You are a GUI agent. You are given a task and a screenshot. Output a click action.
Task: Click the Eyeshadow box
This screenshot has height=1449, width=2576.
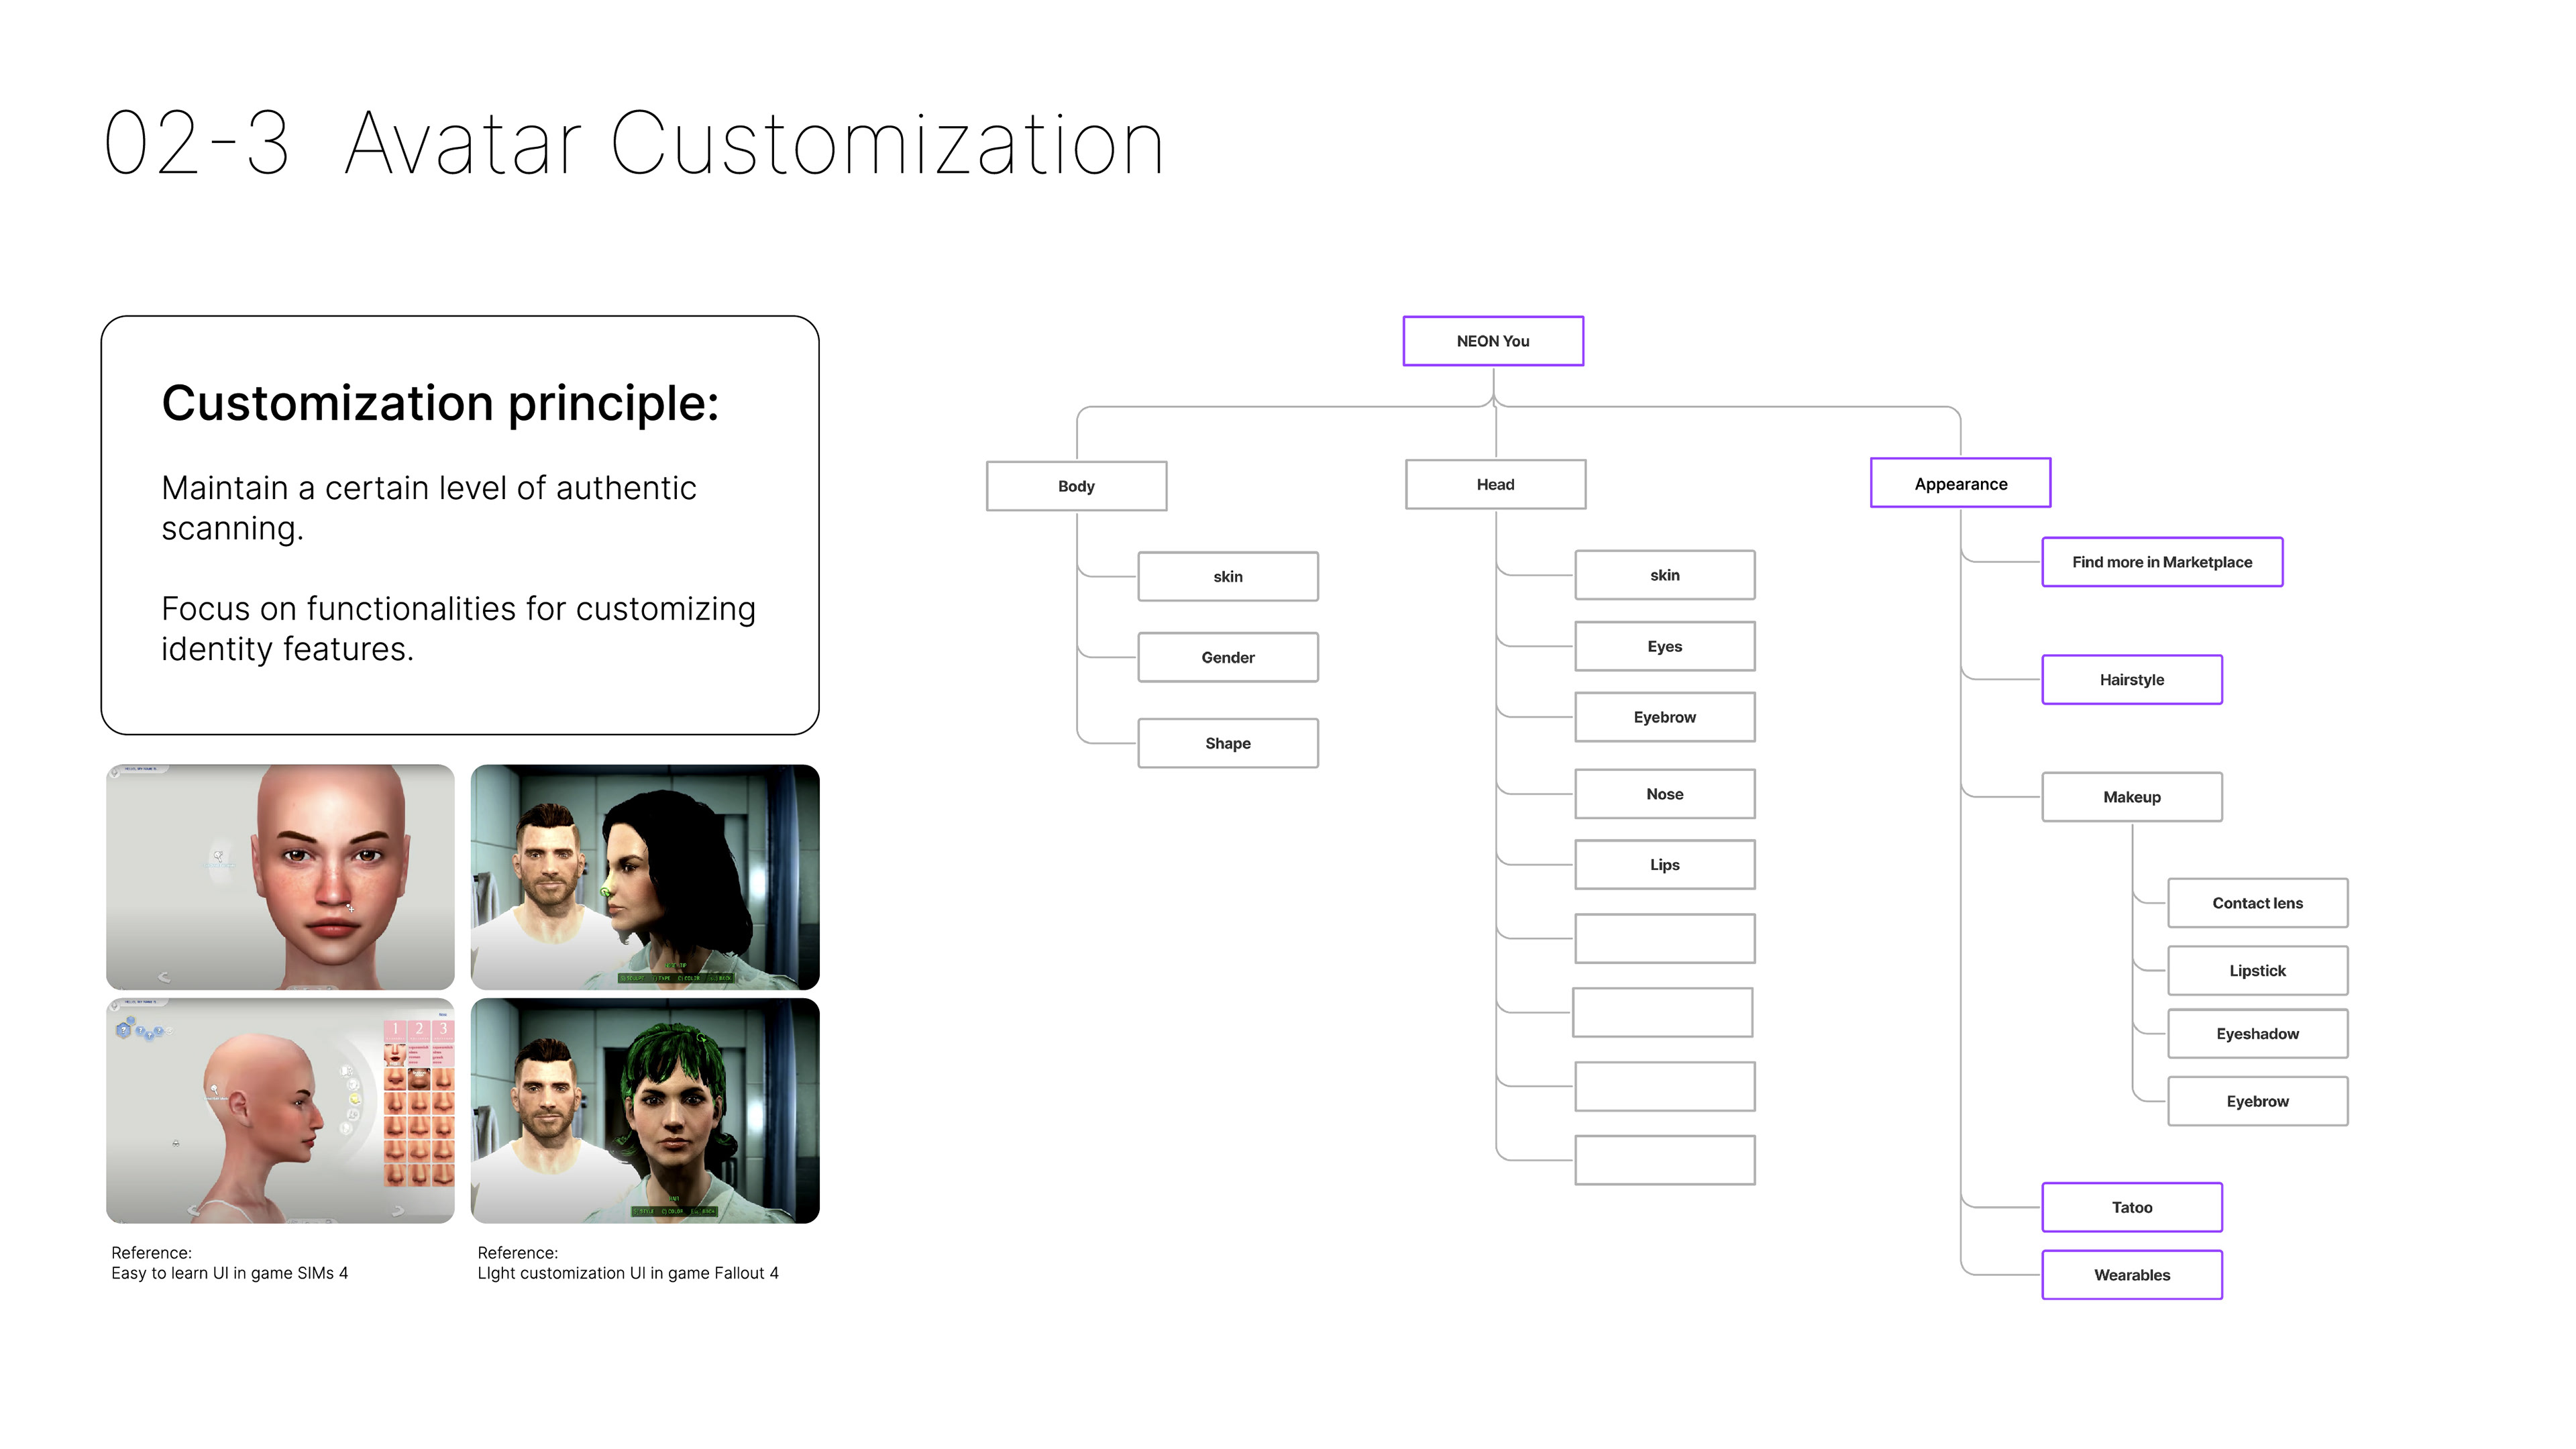pyautogui.click(x=2256, y=1034)
